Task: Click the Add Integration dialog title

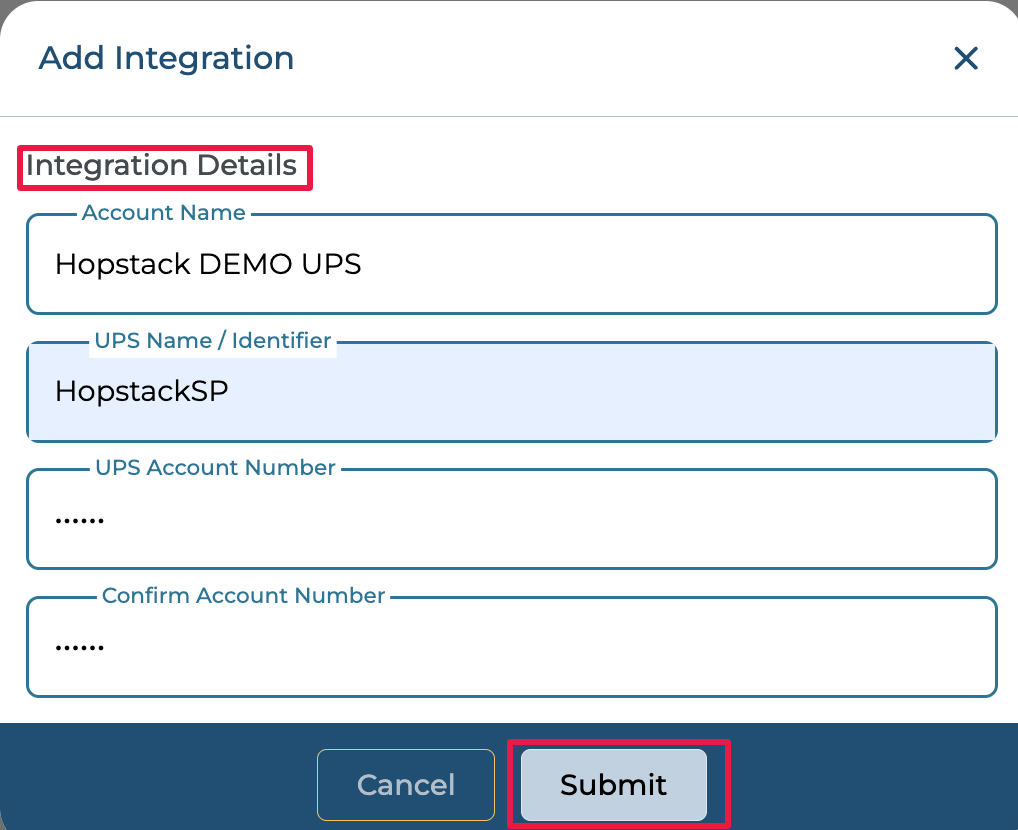Action: coord(166,58)
